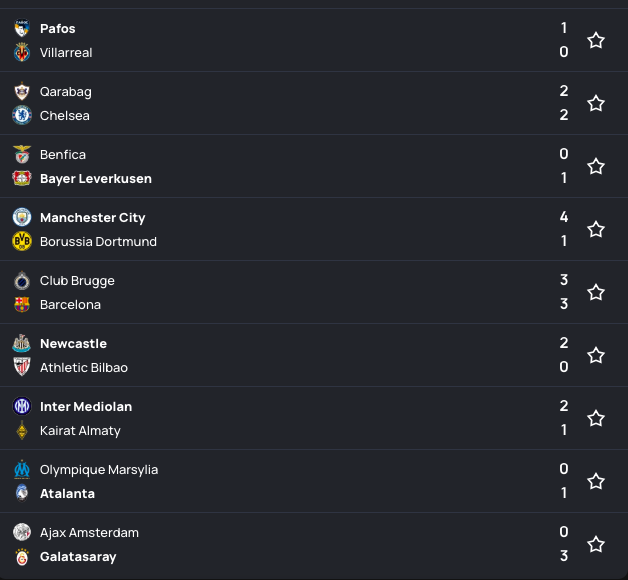Click the Borussia Dortmund crest icon
Screen dimensions: 628x580
[x=22, y=242]
